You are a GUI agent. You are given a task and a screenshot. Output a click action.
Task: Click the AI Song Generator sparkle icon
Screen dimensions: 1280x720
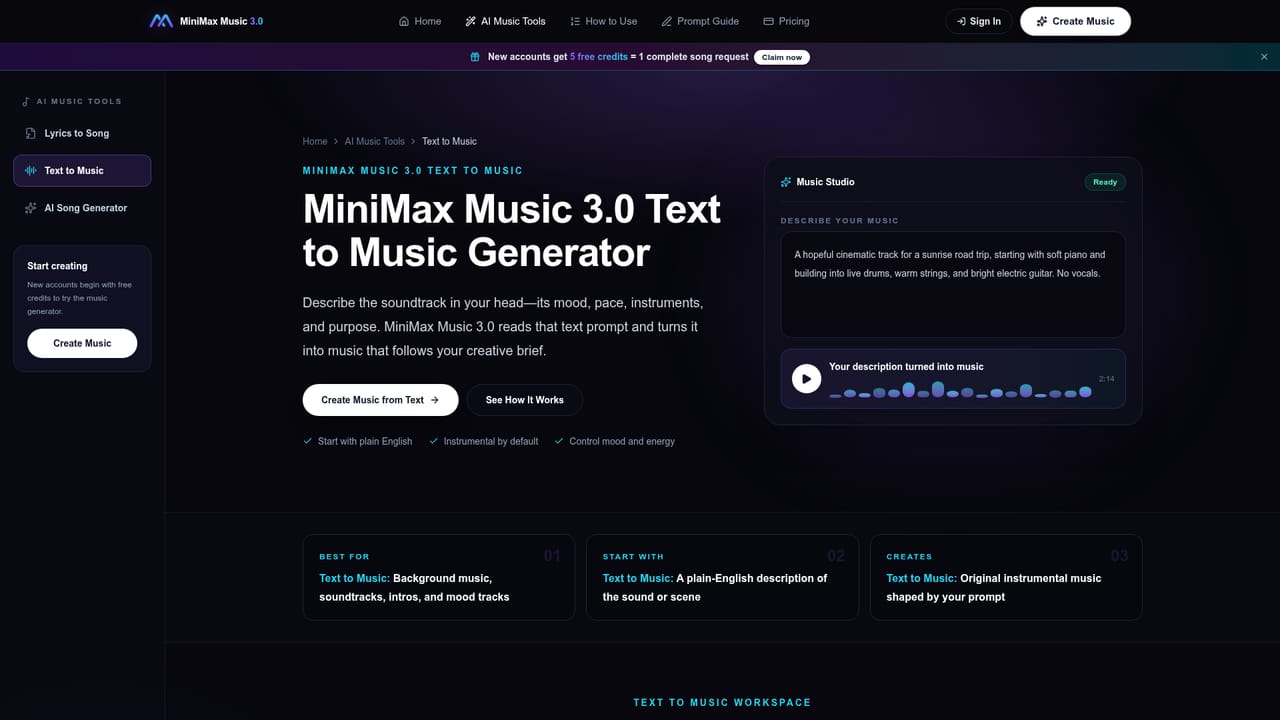31,208
